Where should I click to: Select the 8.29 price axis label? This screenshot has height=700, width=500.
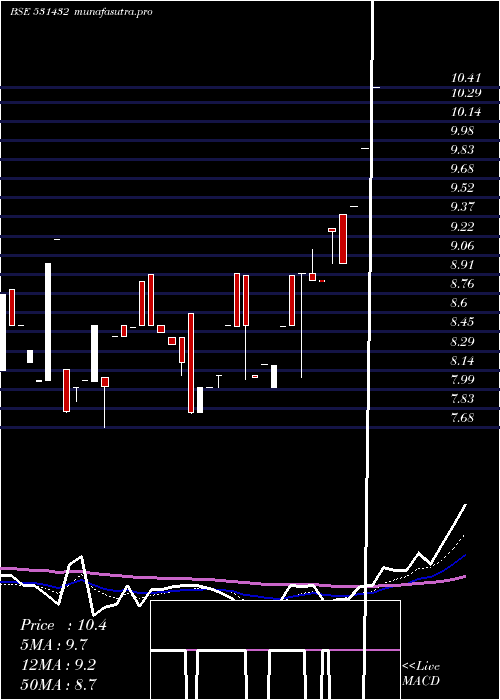pos(462,342)
